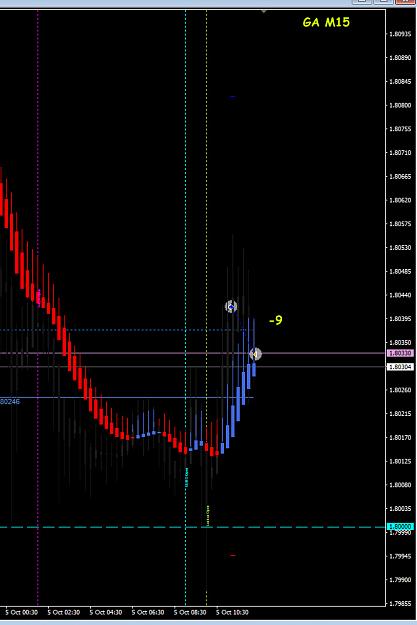Select the small red dash marker below the 1.80000 line
The image size is (417, 625).
click(232, 555)
